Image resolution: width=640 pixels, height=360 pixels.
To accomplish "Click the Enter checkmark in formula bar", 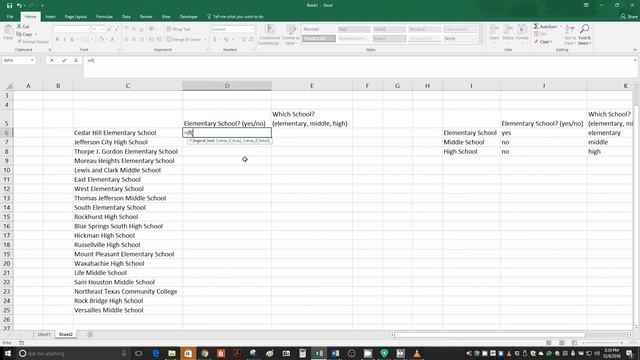I will 64,60.
